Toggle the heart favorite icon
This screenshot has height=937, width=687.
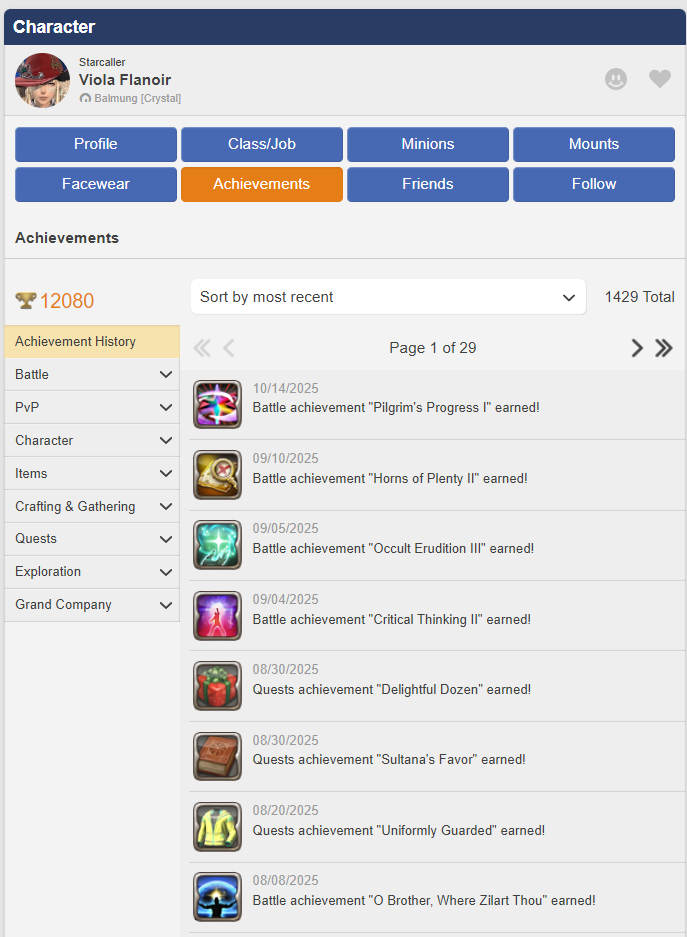coord(660,79)
